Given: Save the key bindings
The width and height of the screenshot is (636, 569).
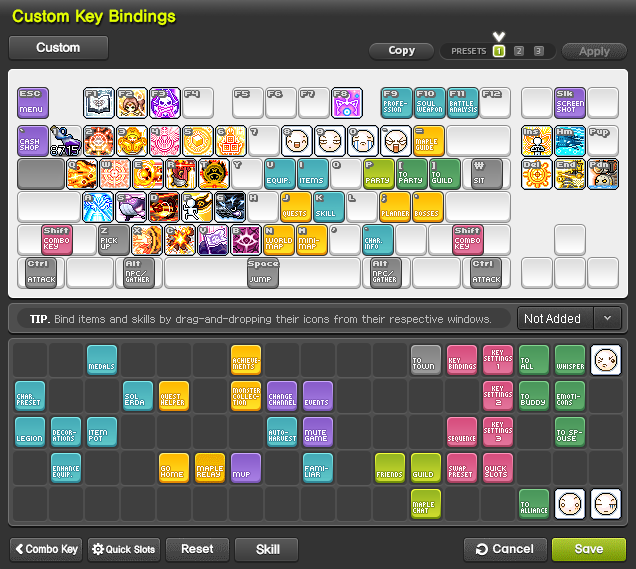Looking at the screenshot, I should tap(588, 549).
